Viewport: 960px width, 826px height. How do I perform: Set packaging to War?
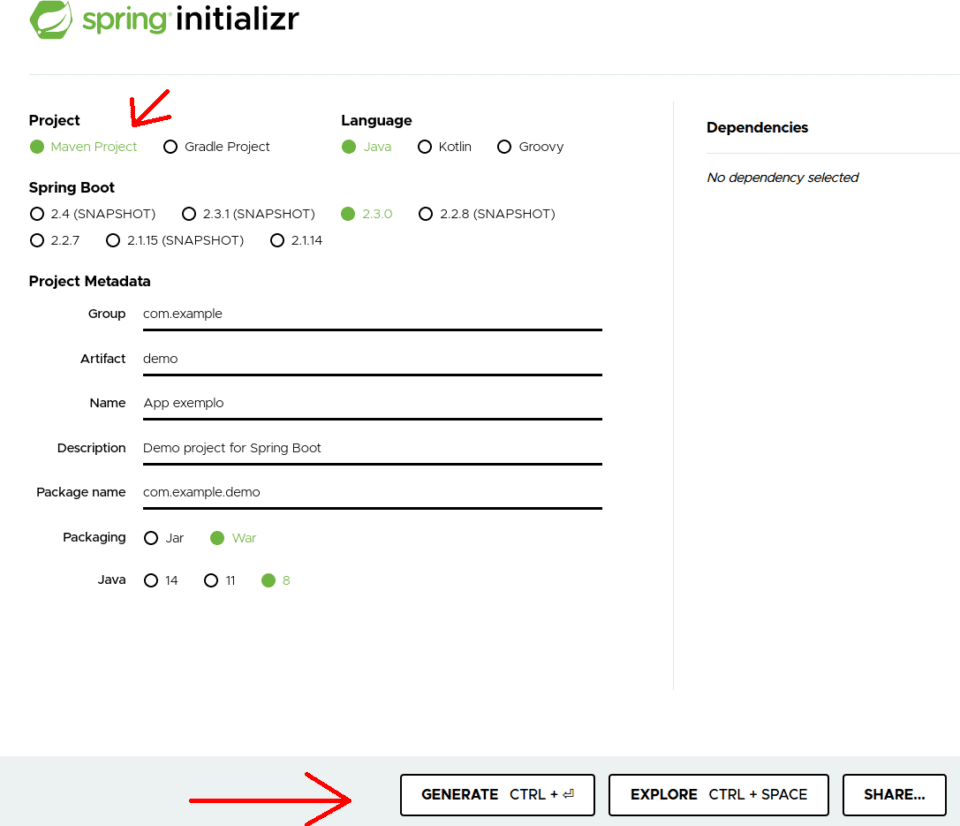(x=233, y=538)
